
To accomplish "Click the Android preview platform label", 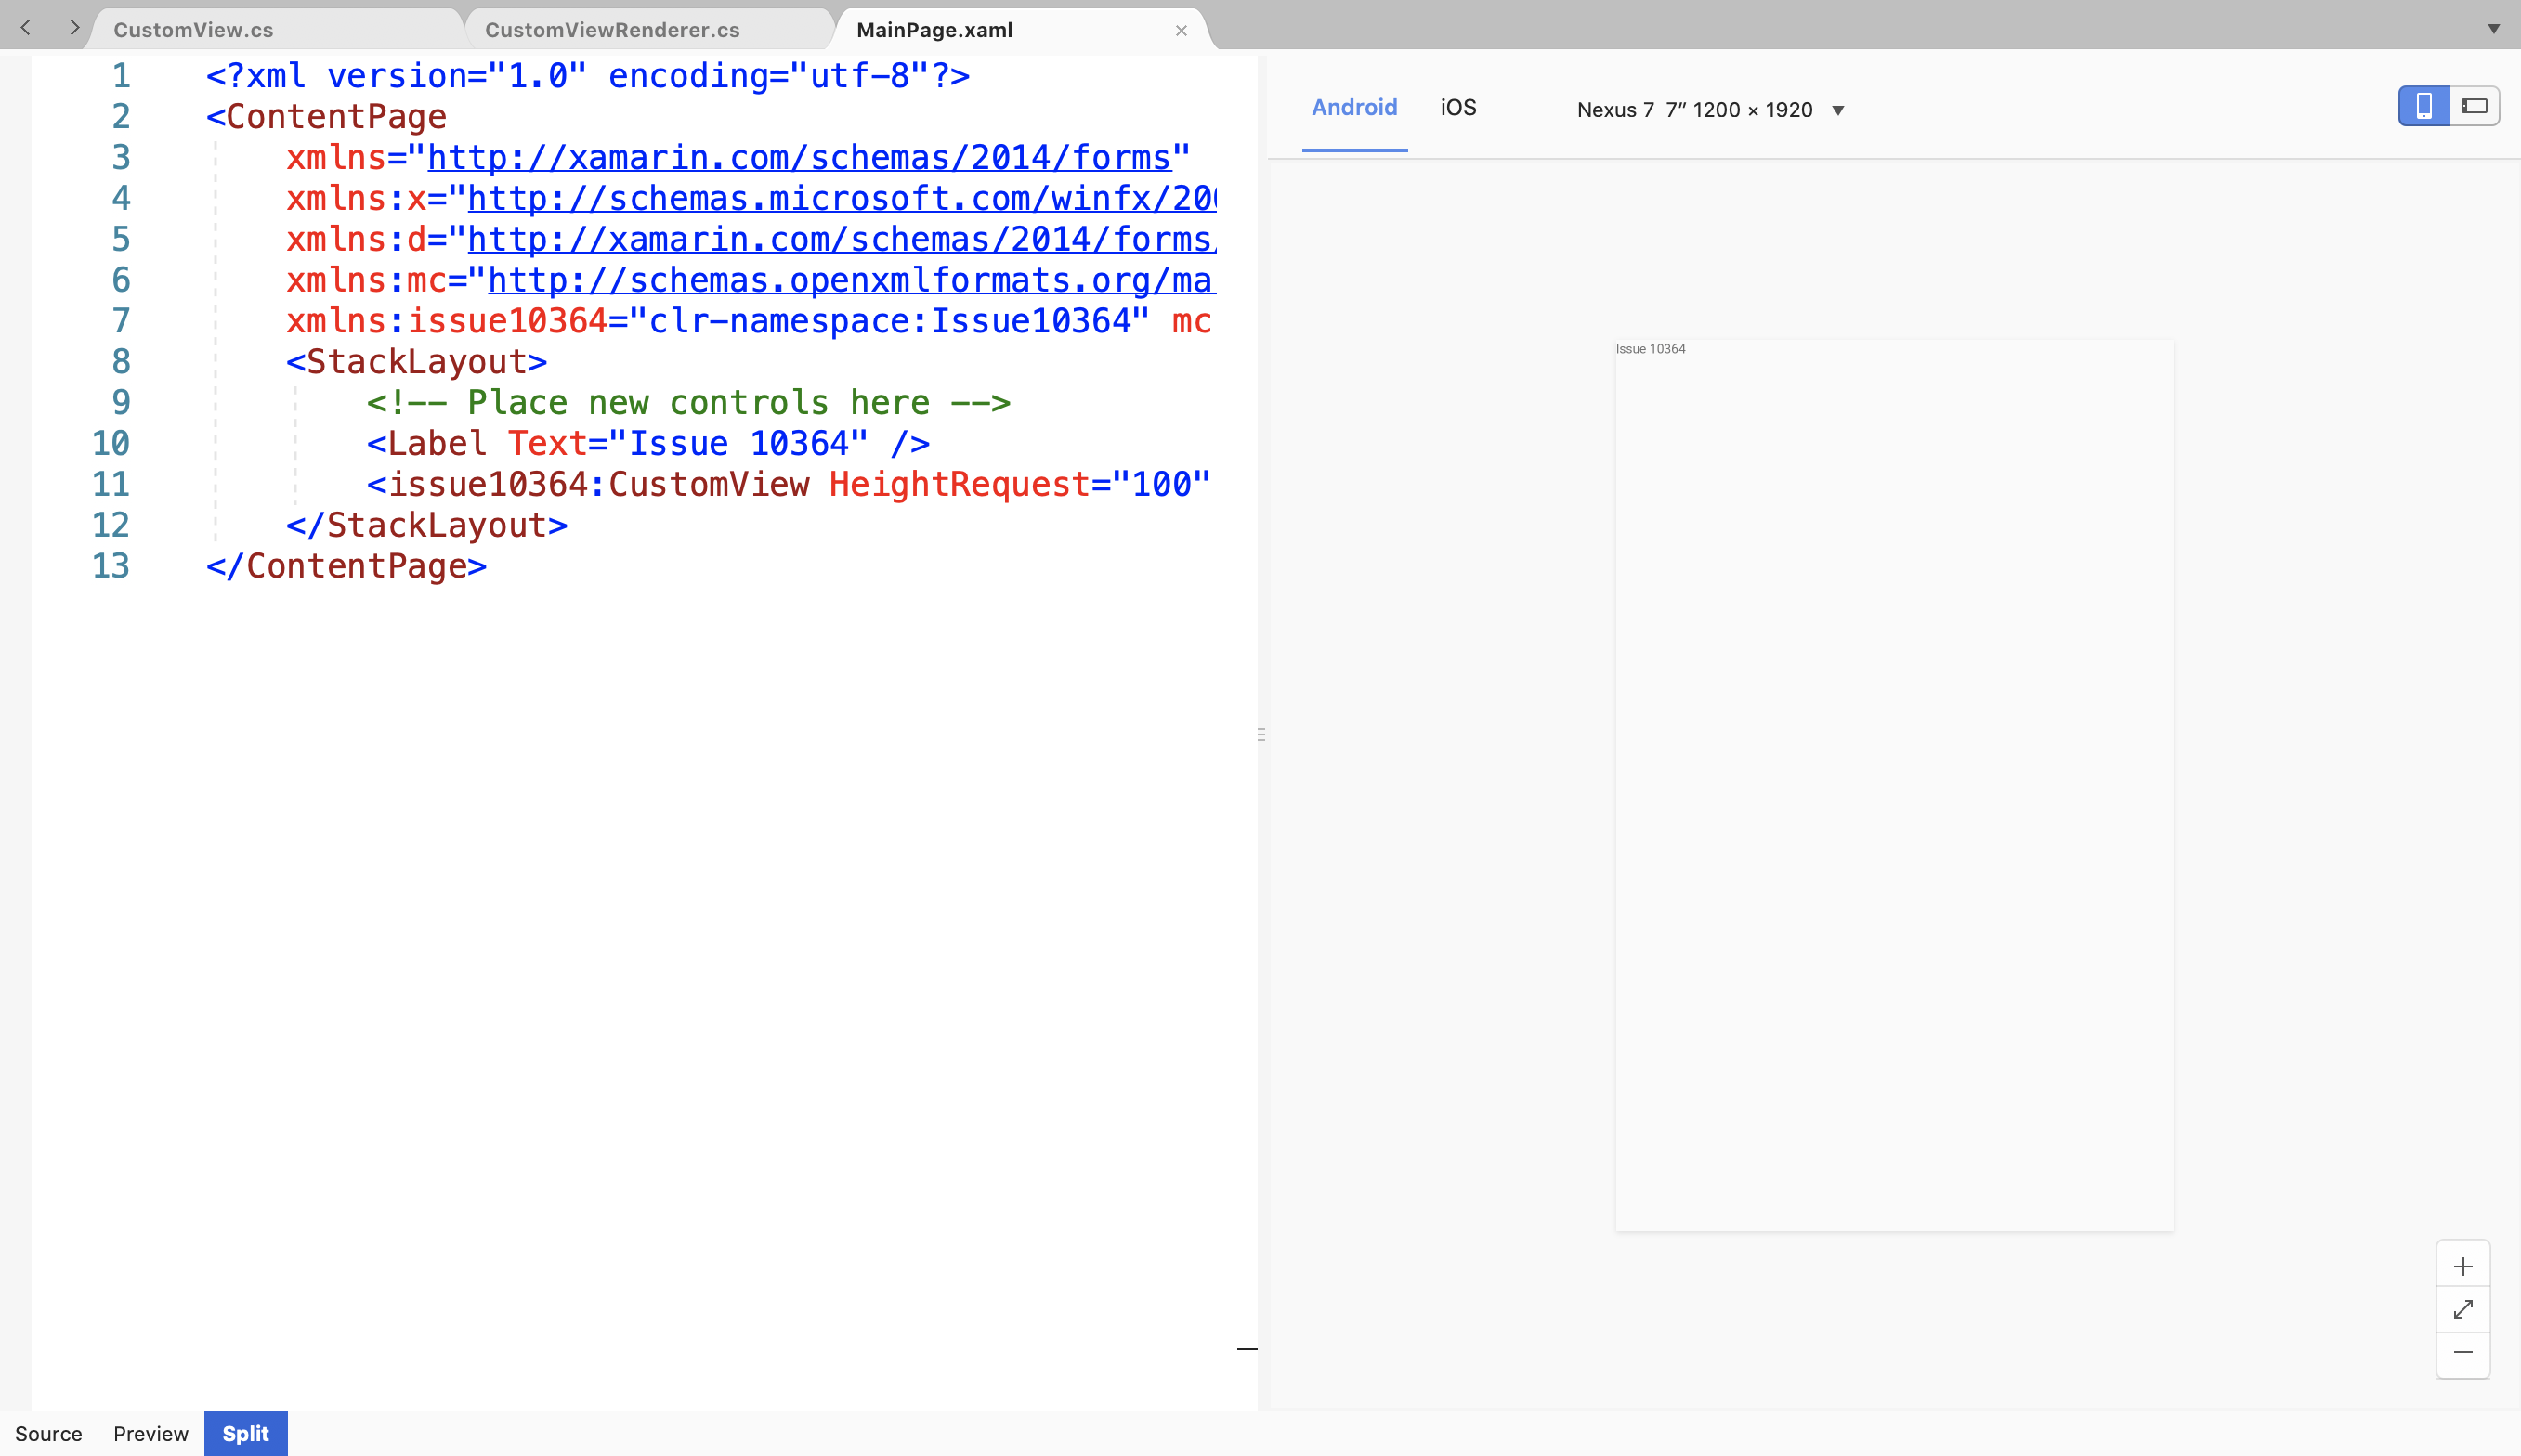I will [1354, 107].
